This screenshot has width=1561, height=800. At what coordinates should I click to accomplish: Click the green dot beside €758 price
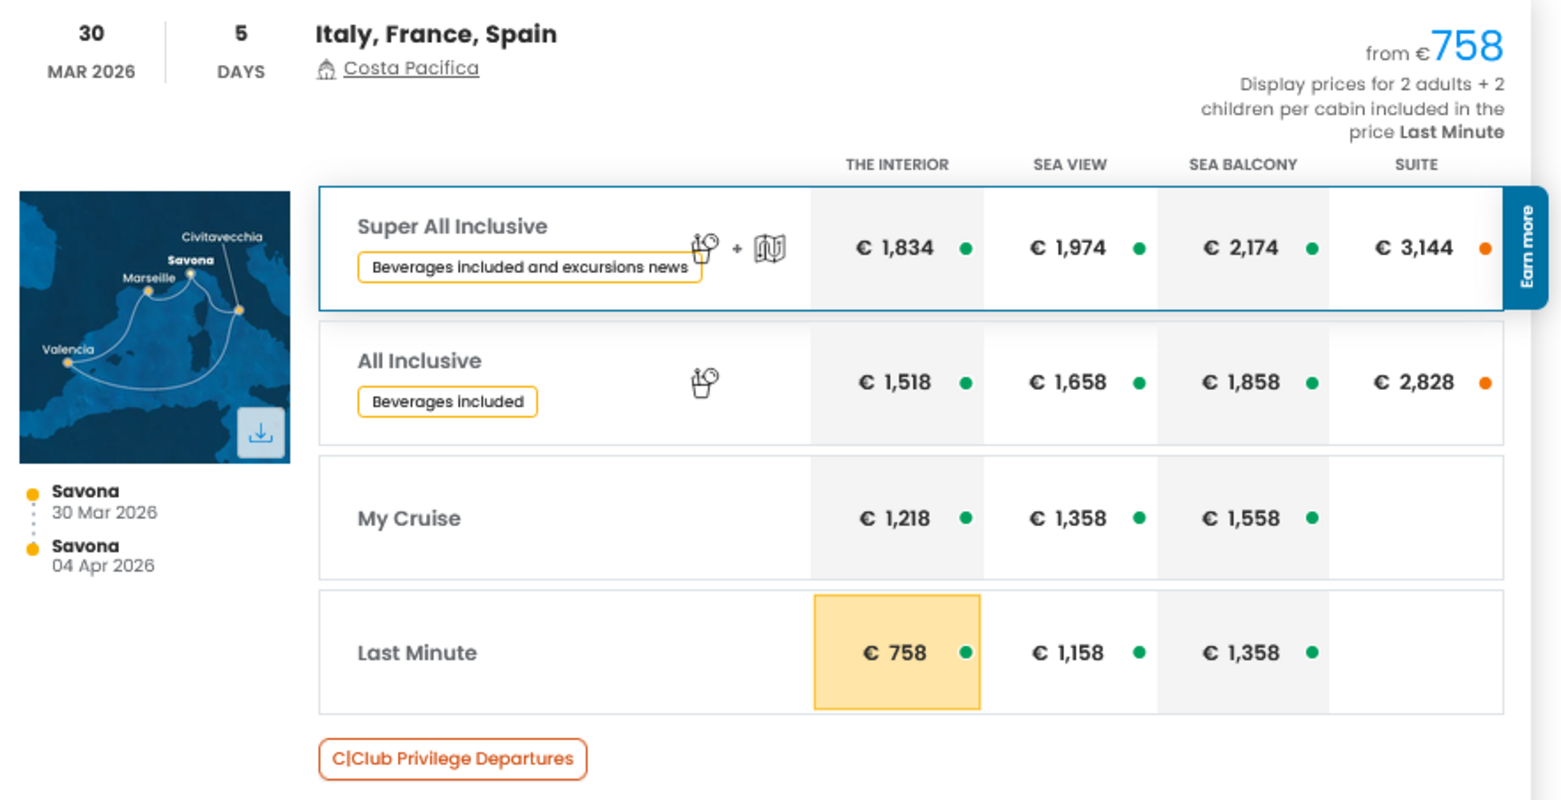(x=966, y=652)
